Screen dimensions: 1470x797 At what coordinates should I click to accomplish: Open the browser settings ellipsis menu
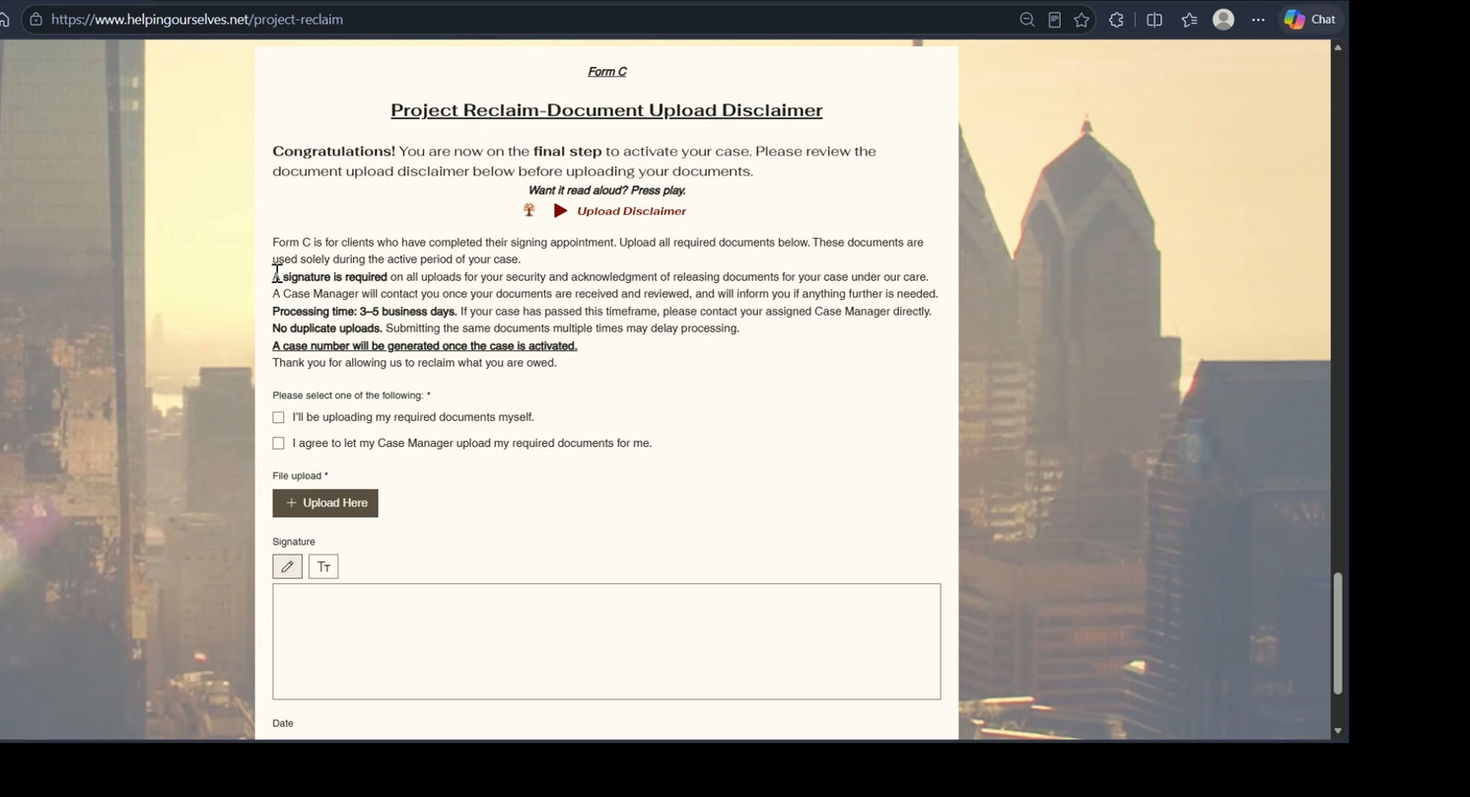pyautogui.click(x=1258, y=20)
